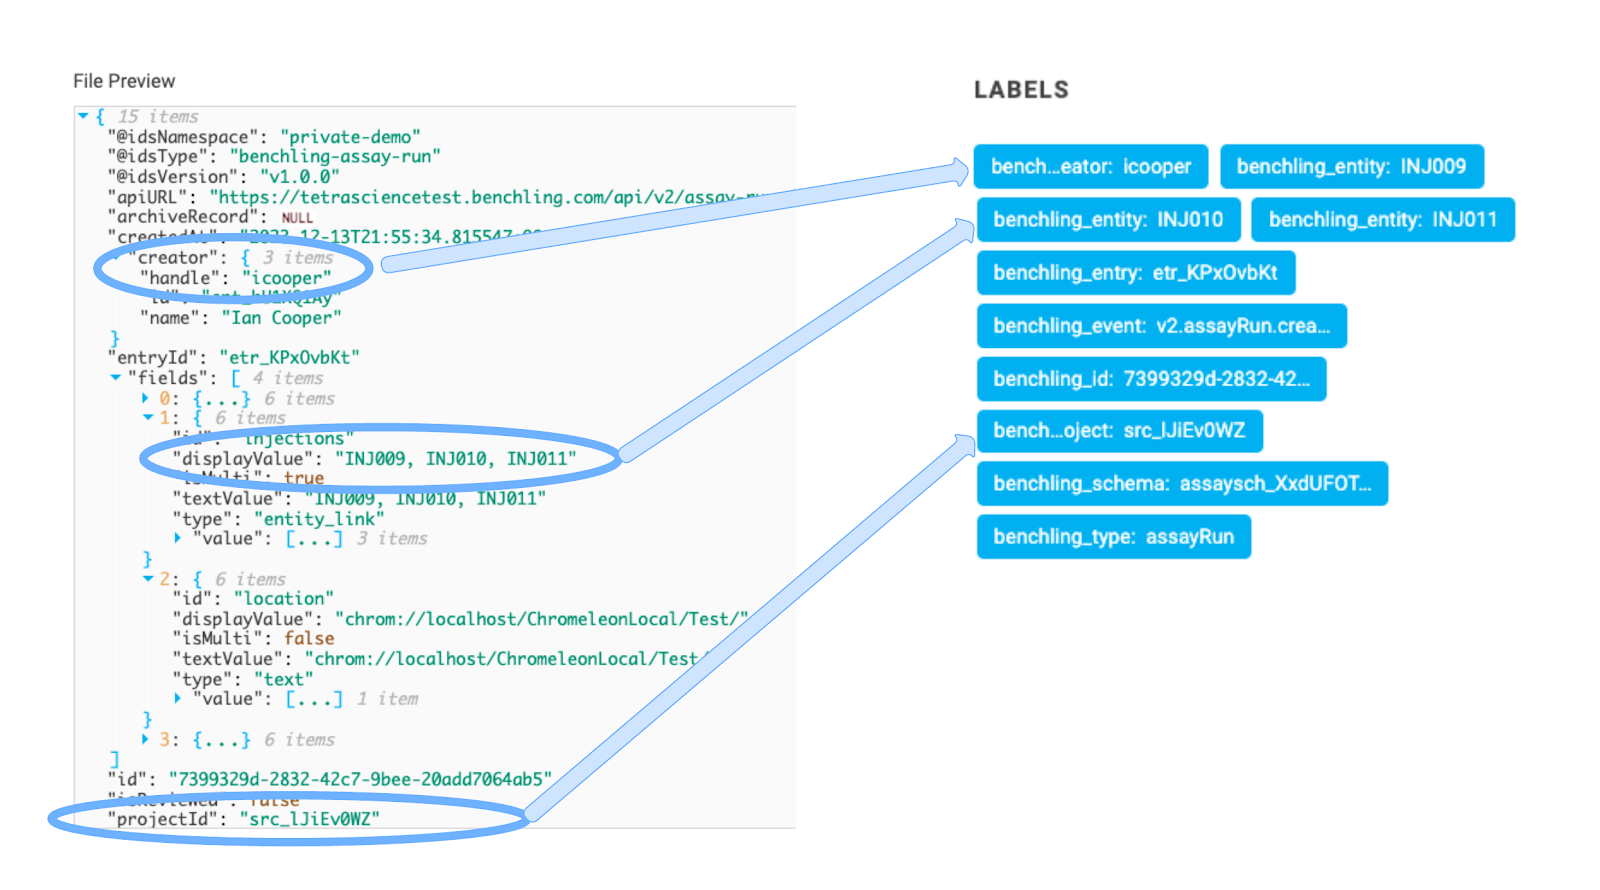1600x890 pixels.
Task: Expand the "value" 1 item array
Action: (179, 698)
